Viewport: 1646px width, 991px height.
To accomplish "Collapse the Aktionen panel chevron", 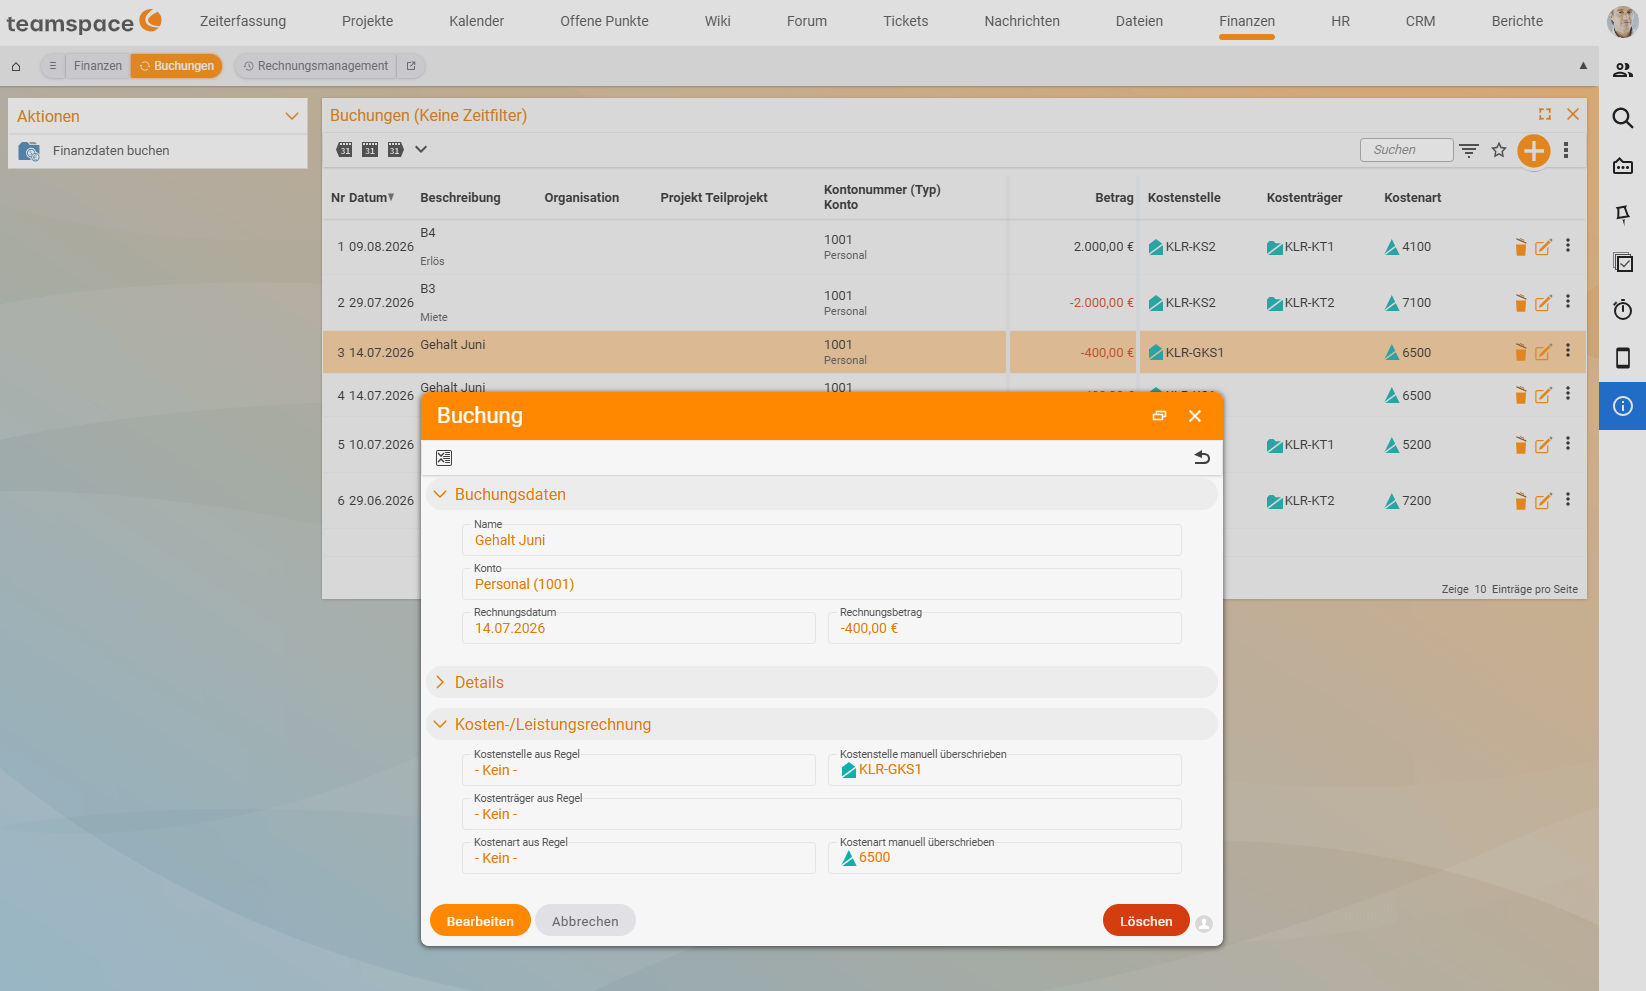I will (x=292, y=116).
